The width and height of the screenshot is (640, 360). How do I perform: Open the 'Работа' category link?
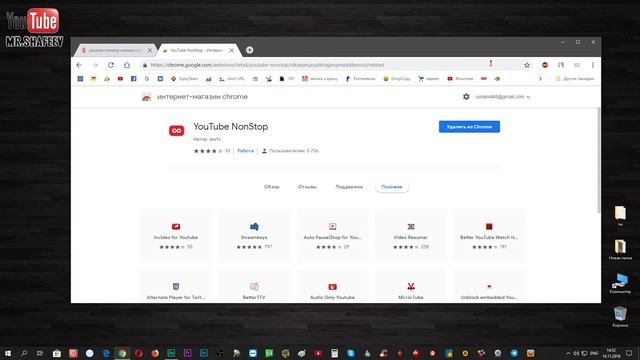[245, 151]
